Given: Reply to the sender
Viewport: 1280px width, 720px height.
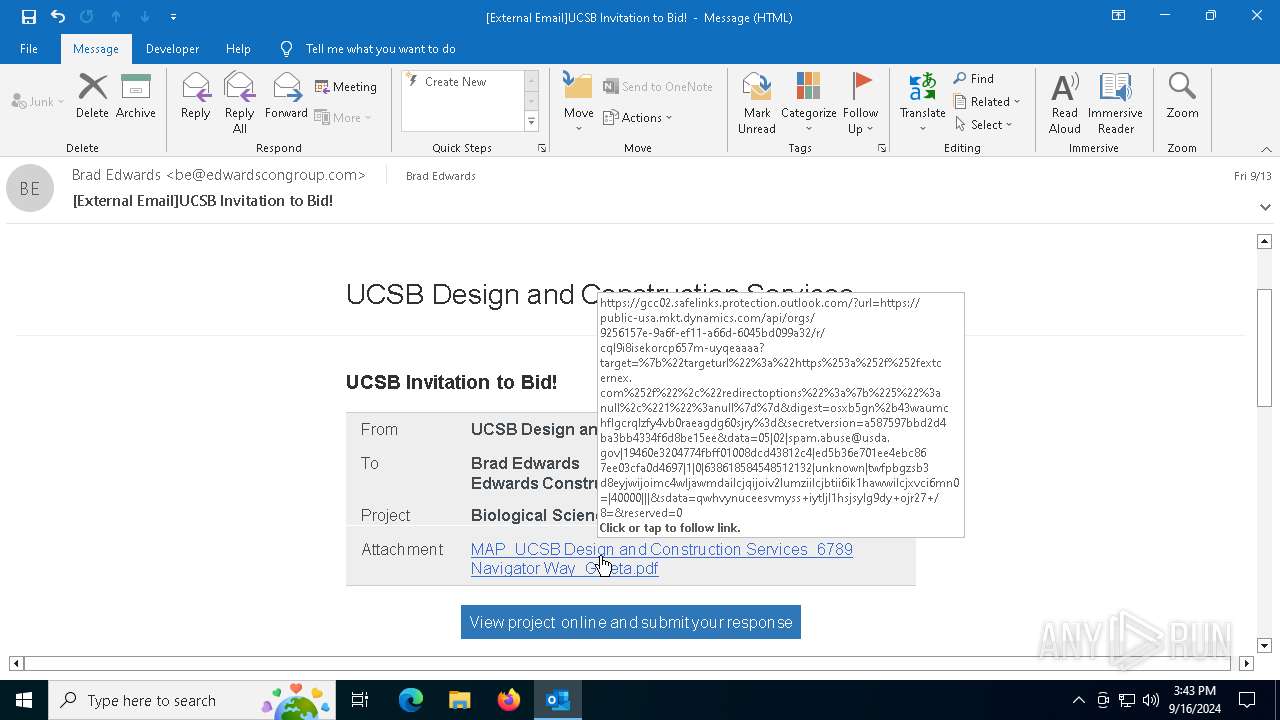Looking at the screenshot, I should (196, 97).
